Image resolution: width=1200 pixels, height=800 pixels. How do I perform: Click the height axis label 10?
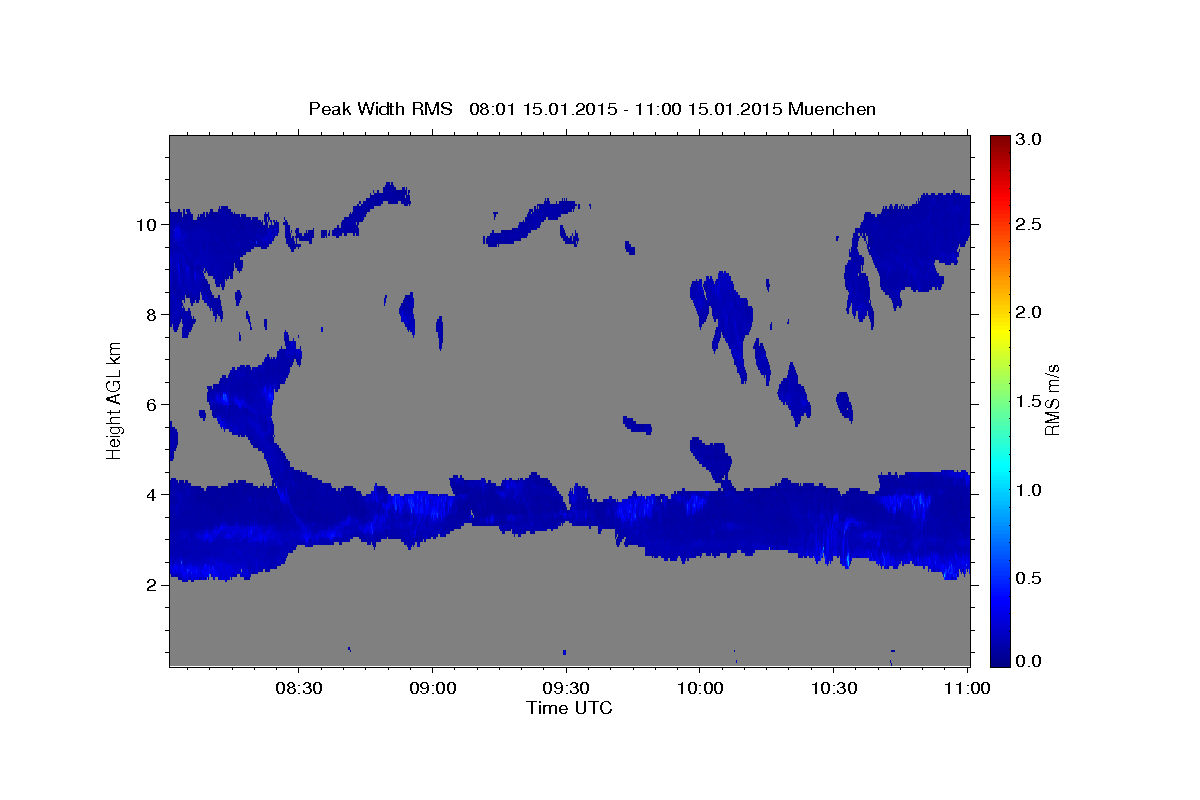click(x=147, y=224)
